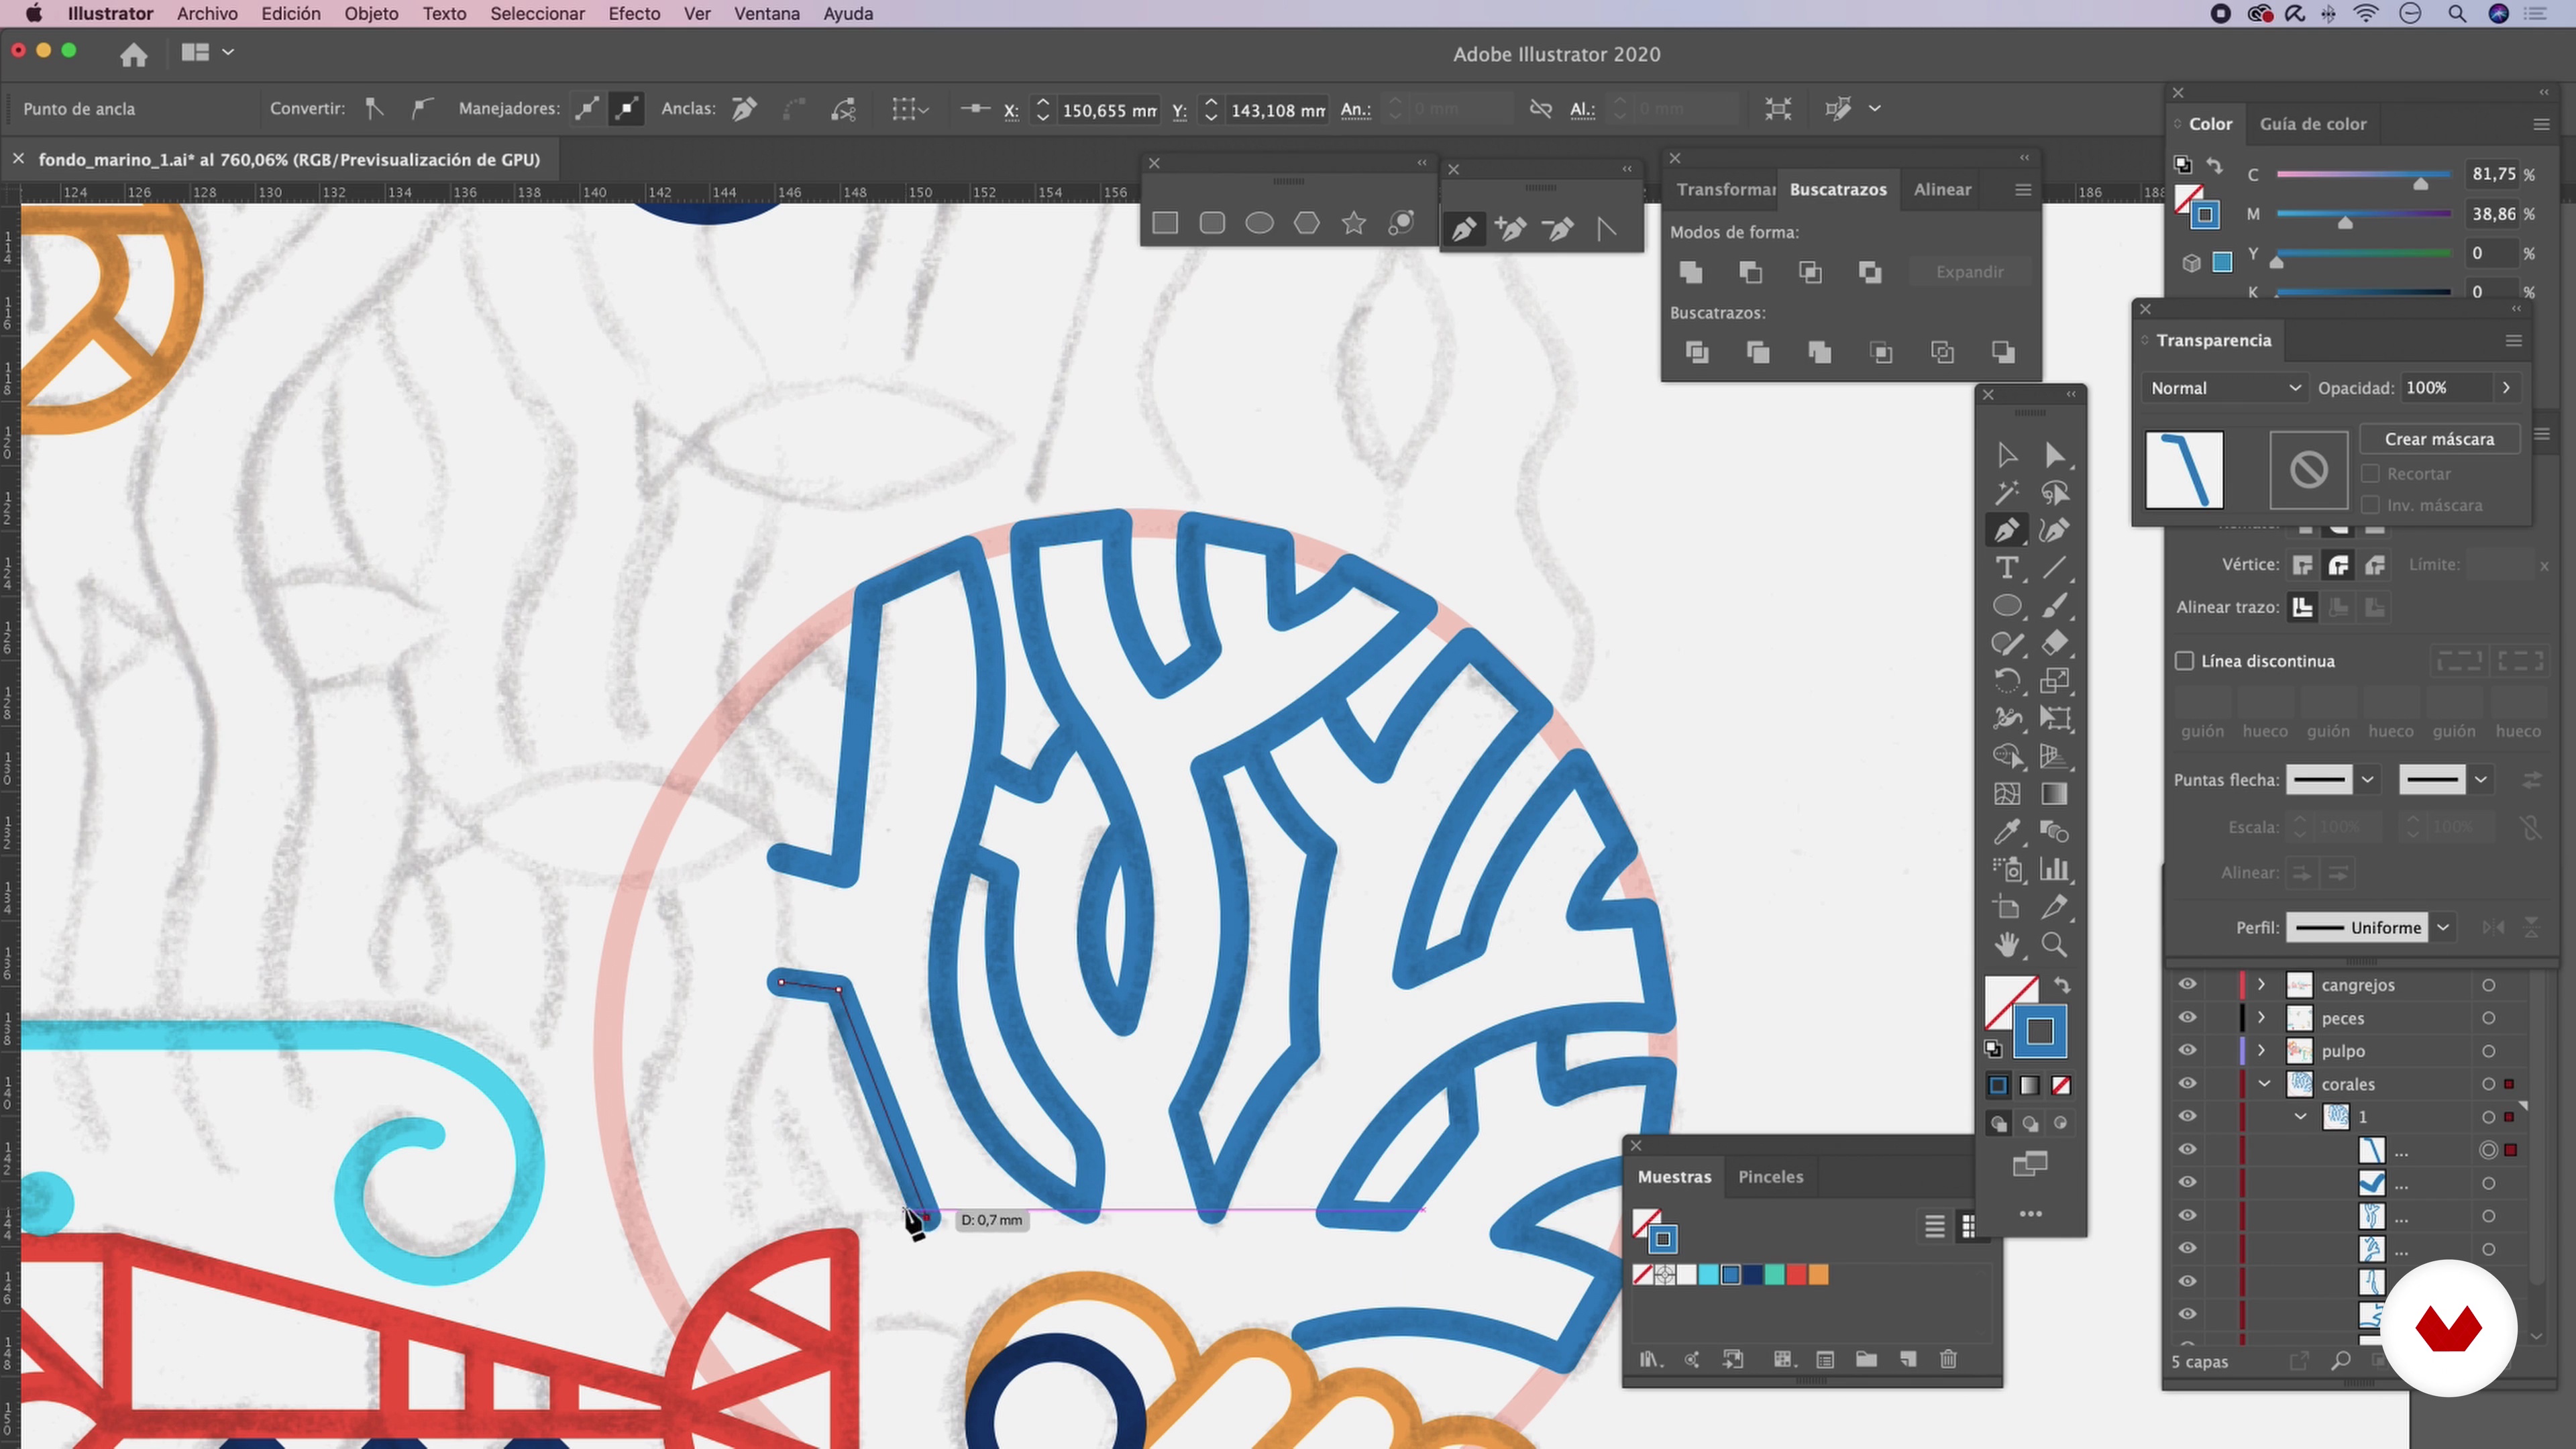The image size is (2576, 1449).
Task: Switch to the Alinear tab
Action: pyautogui.click(x=1942, y=190)
